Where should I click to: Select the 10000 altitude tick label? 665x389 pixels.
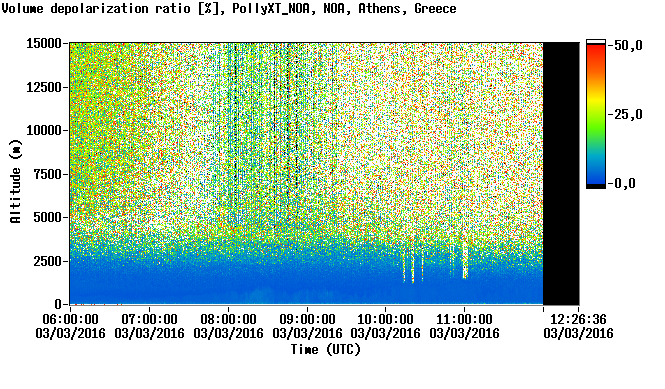[44, 131]
